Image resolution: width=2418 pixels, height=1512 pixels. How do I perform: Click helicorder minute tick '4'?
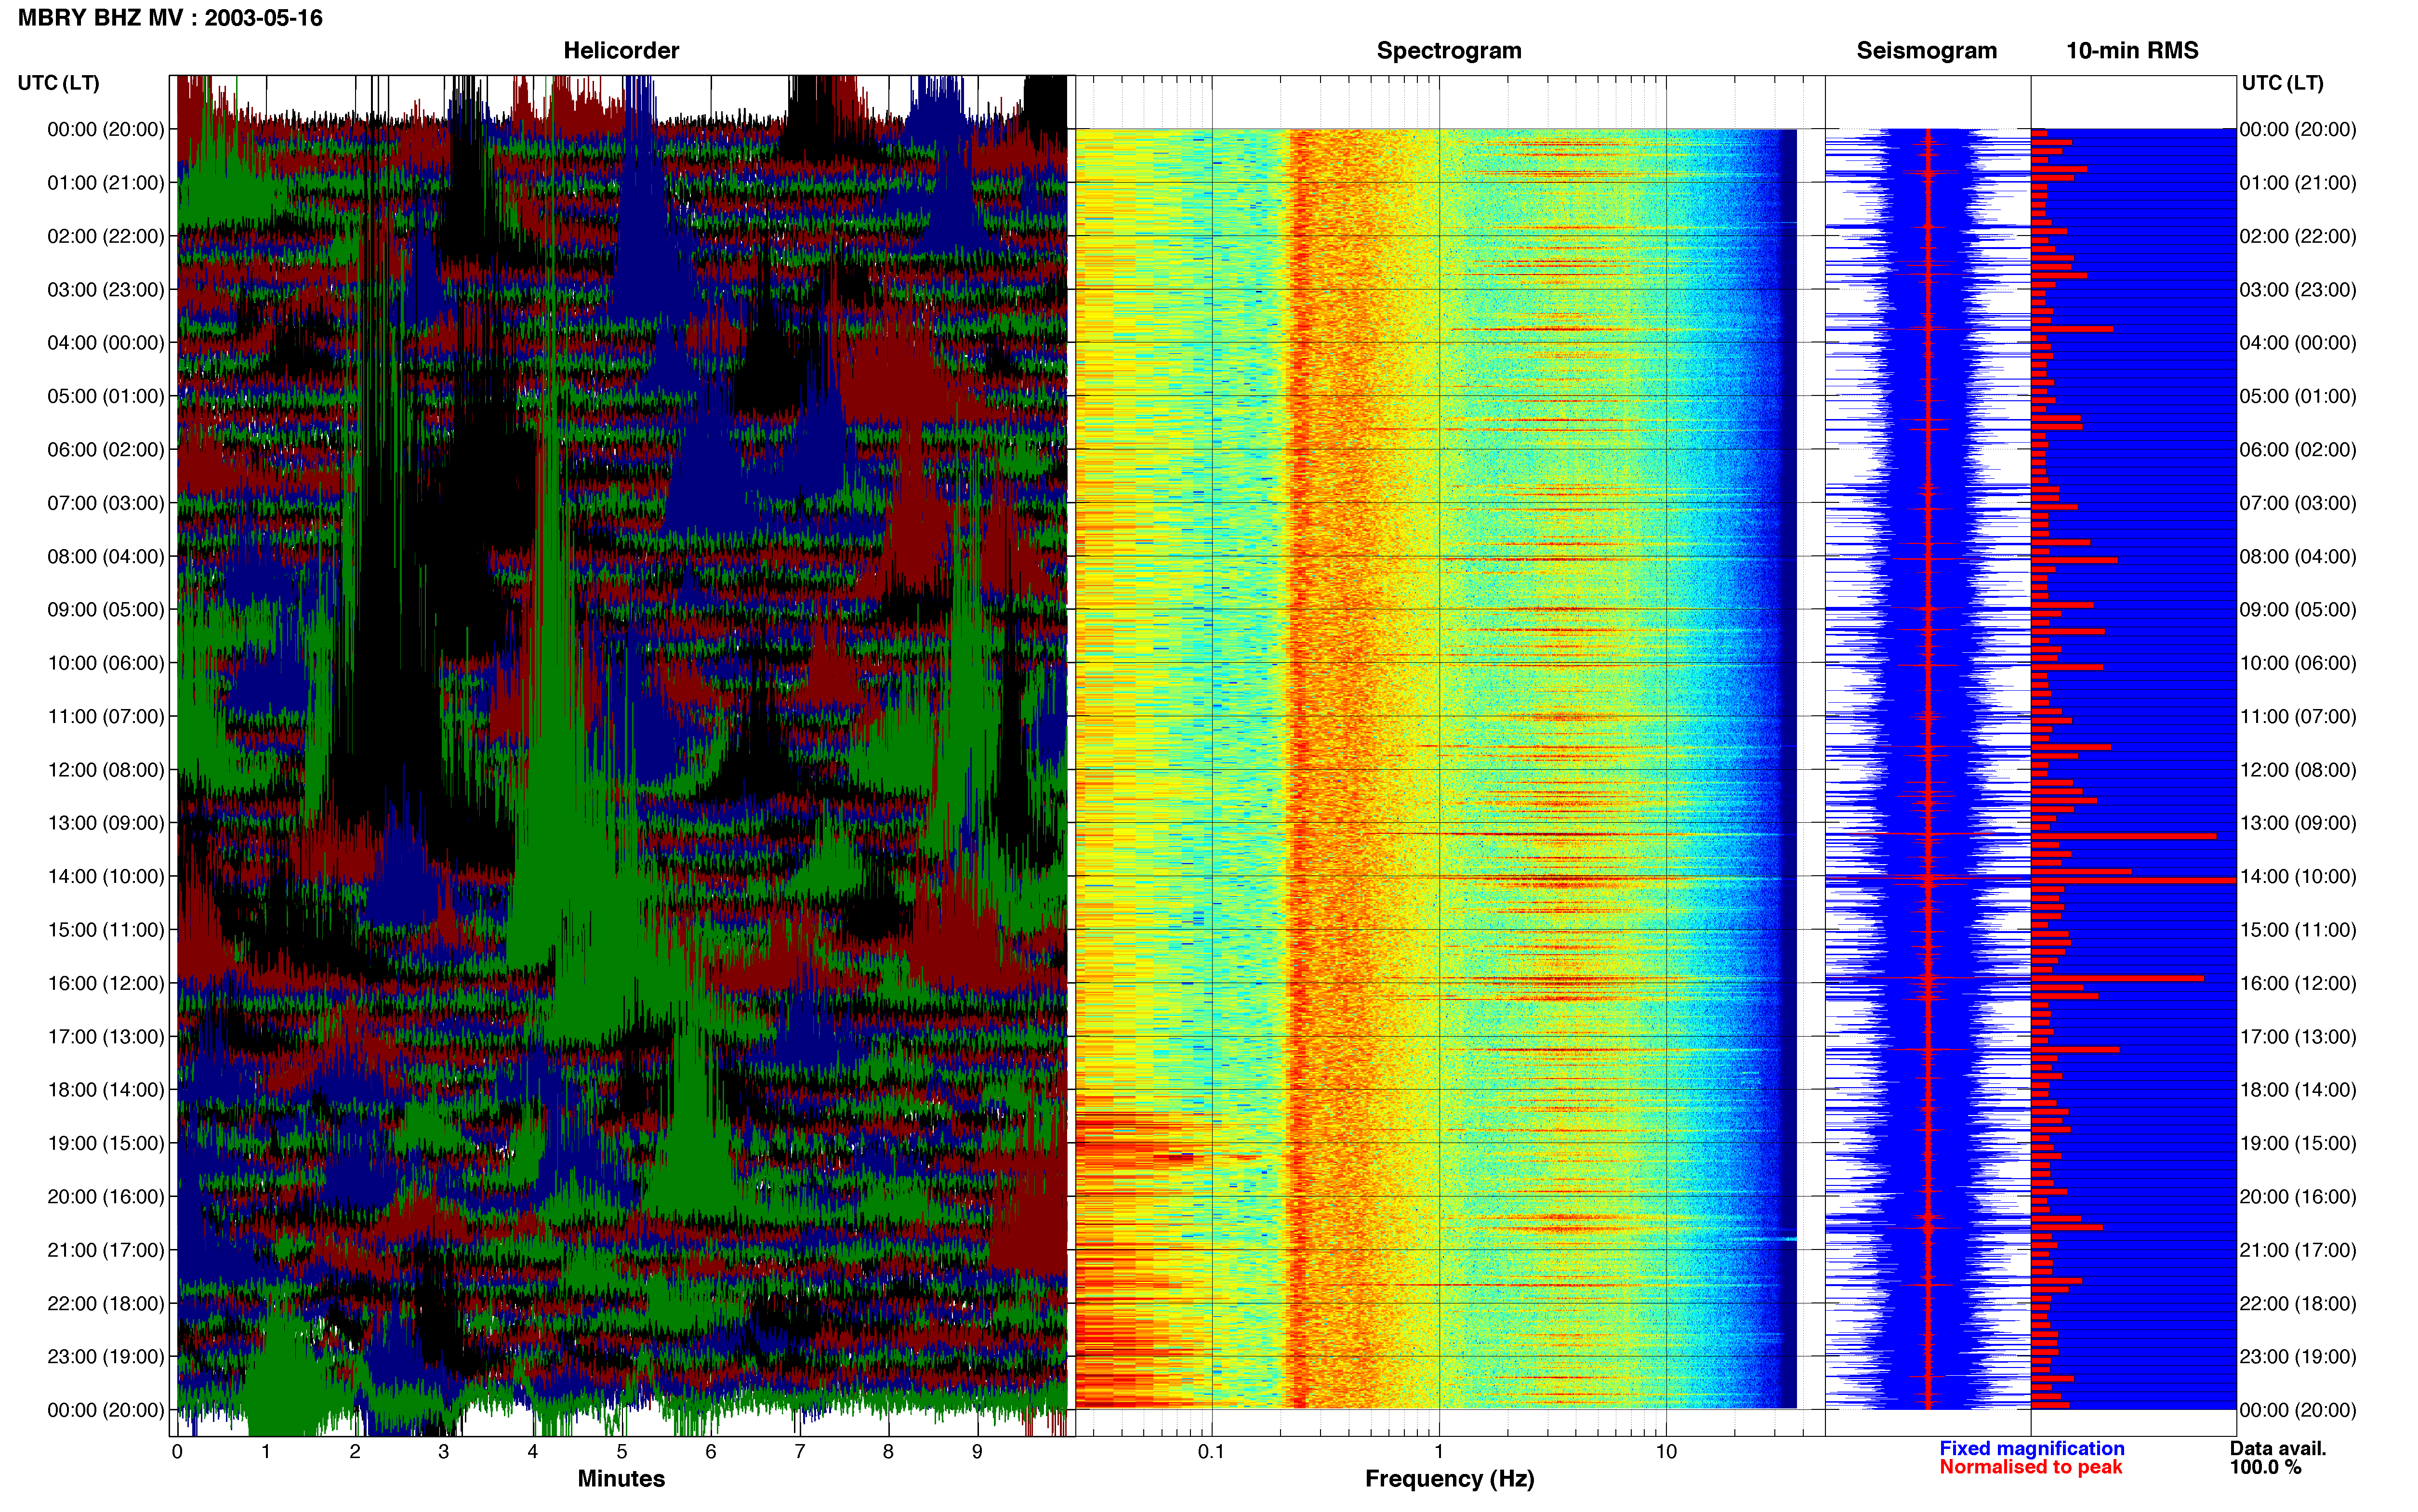click(x=533, y=1452)
